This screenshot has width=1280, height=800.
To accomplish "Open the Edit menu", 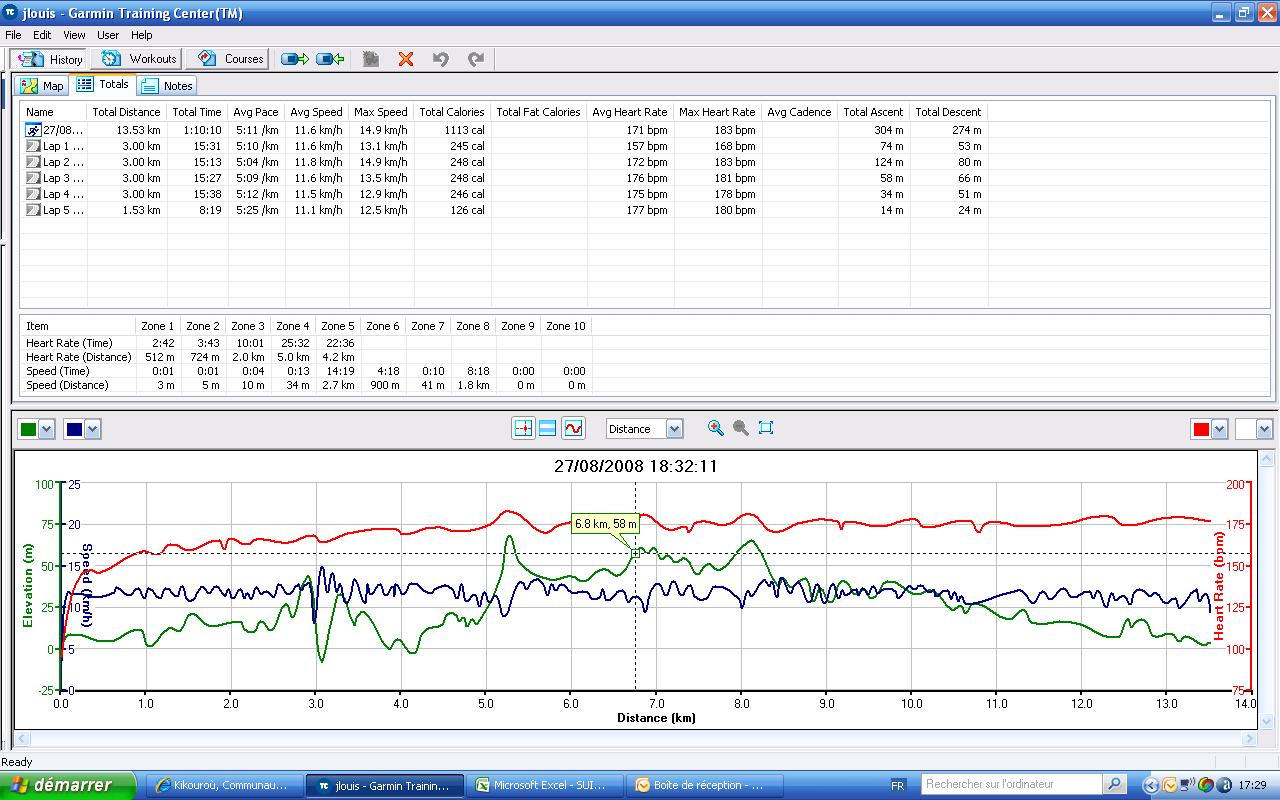I will (42, 35).
